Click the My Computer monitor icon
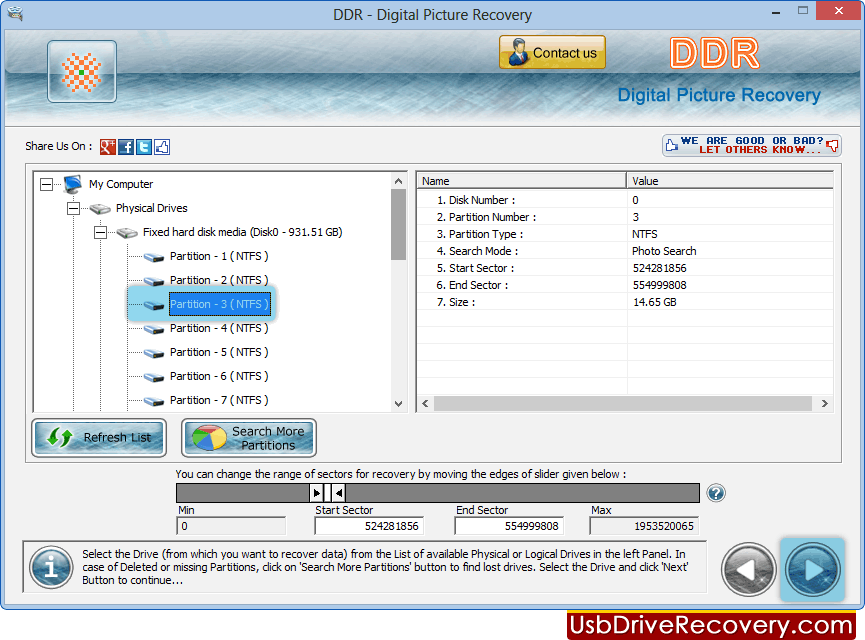Image resolution: width=865 pixels, height=640 pixels. 73,184
